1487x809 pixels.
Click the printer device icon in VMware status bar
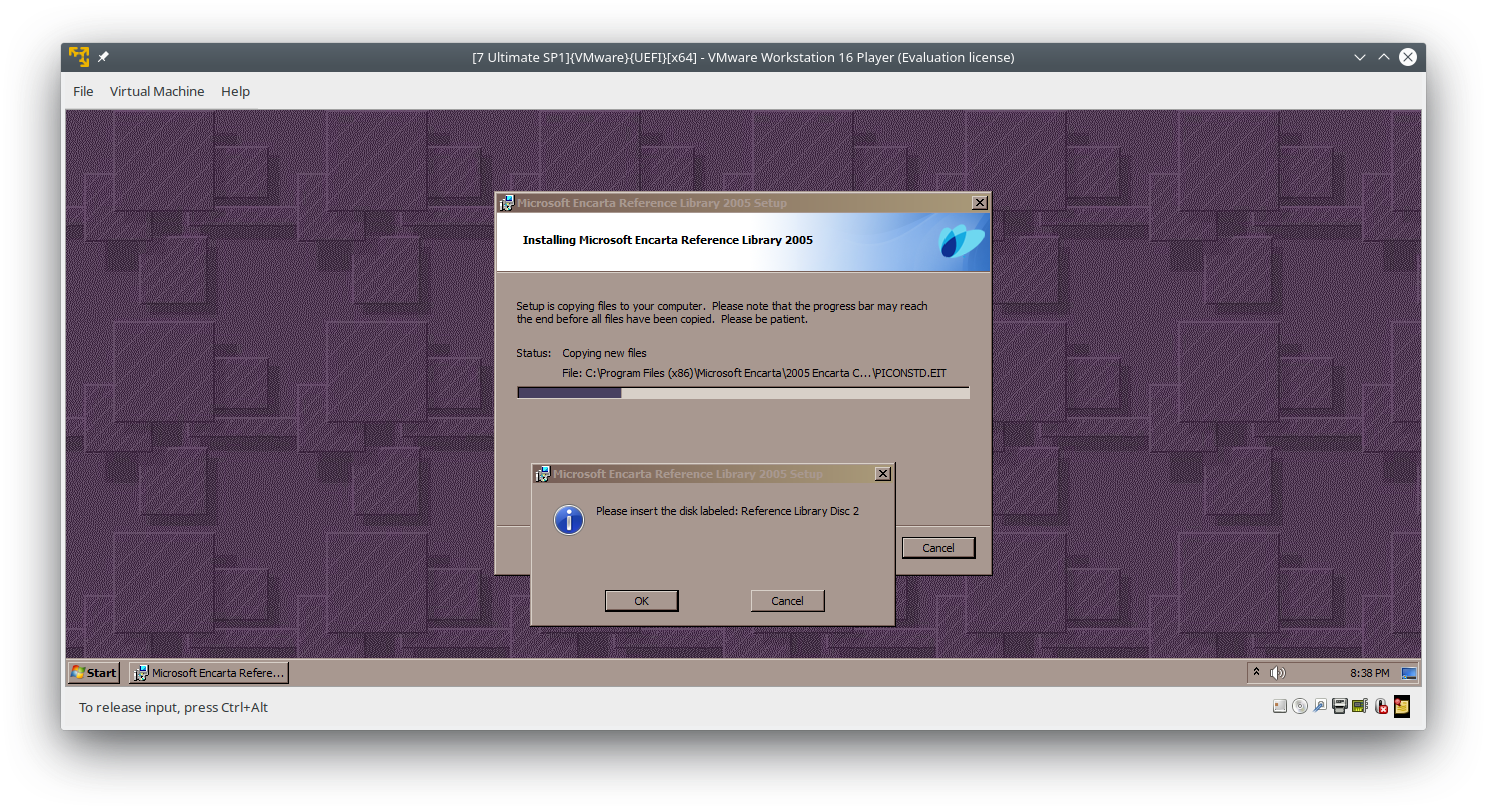1340,706
